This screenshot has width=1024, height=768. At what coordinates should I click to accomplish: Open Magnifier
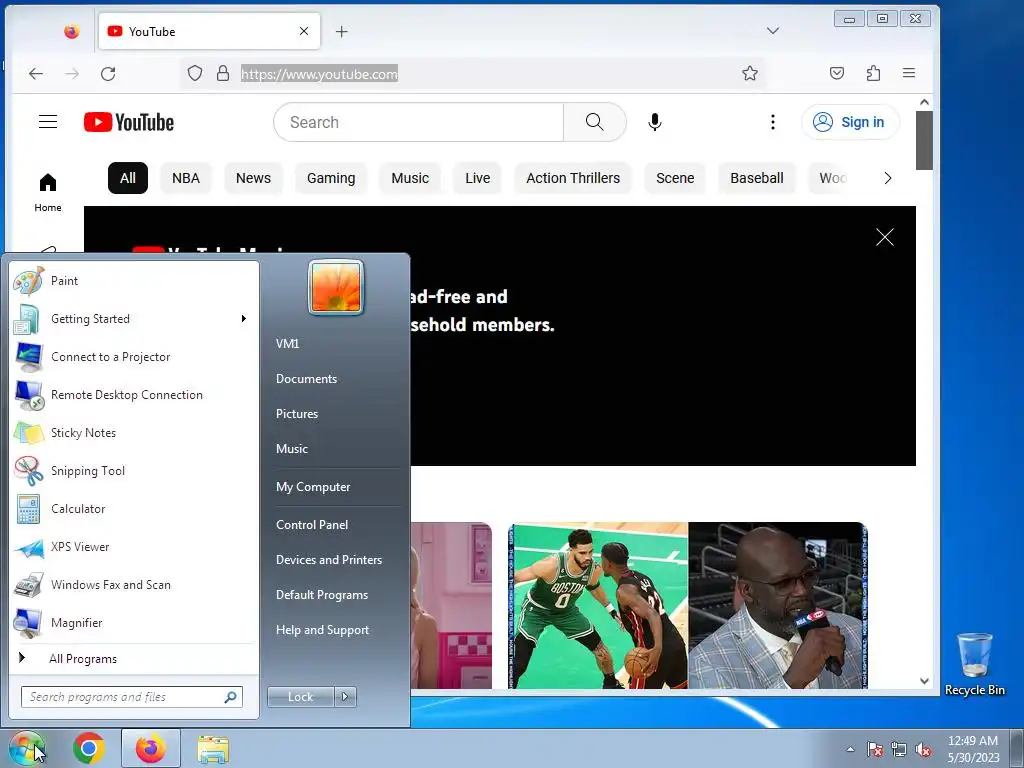134,622
